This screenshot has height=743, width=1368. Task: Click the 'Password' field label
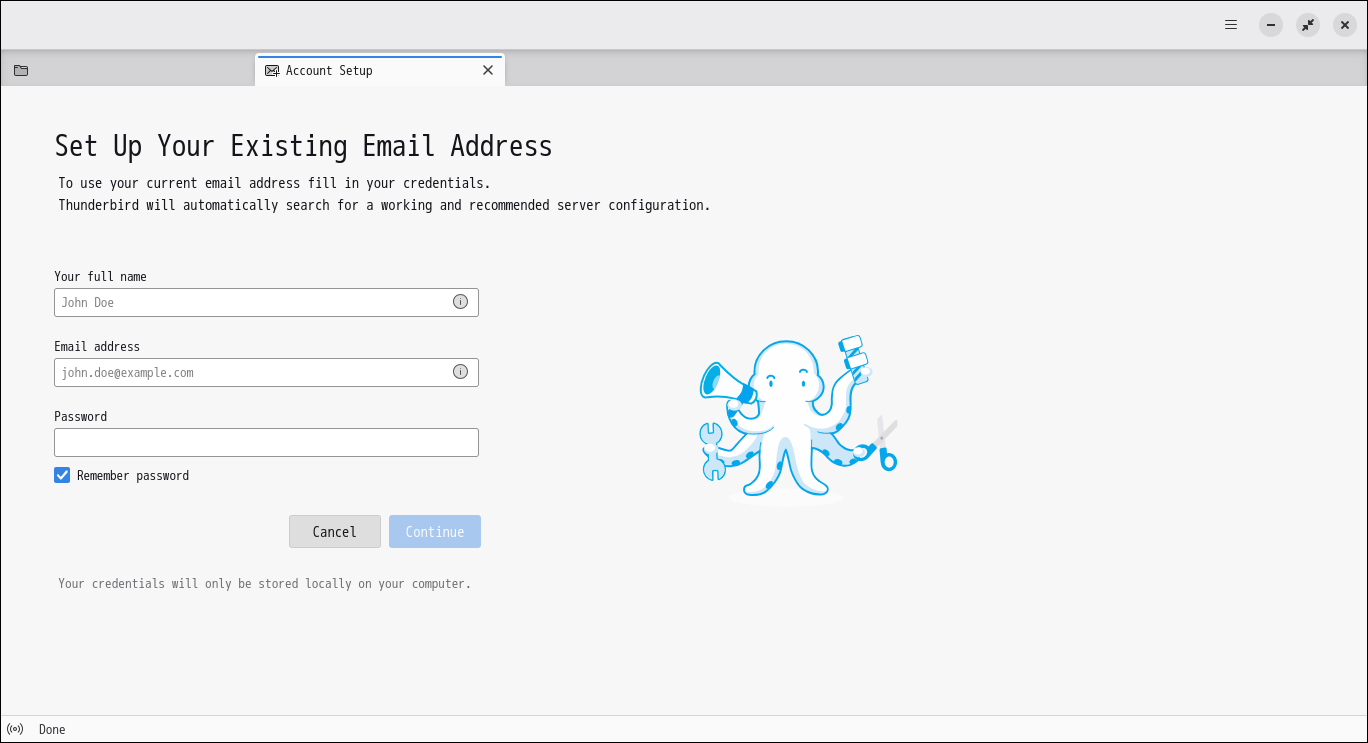pos(80,417)
